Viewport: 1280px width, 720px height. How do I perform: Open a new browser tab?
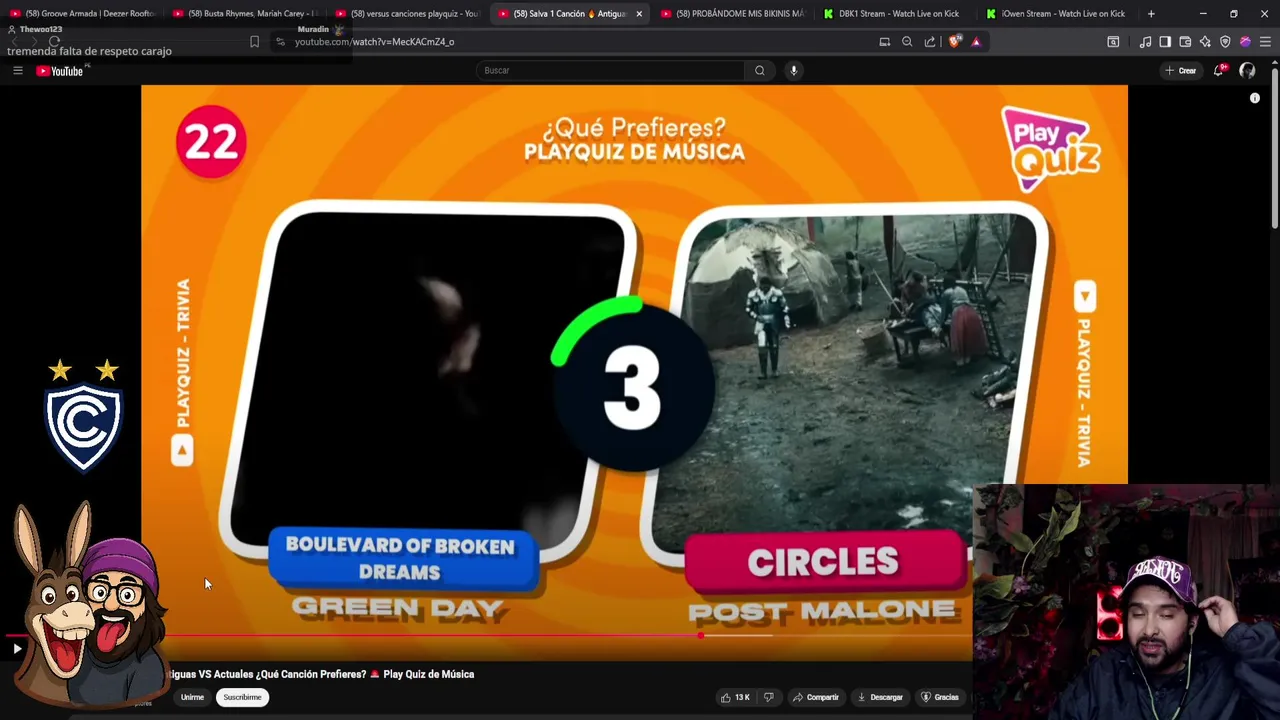(x=1151, y=14)
